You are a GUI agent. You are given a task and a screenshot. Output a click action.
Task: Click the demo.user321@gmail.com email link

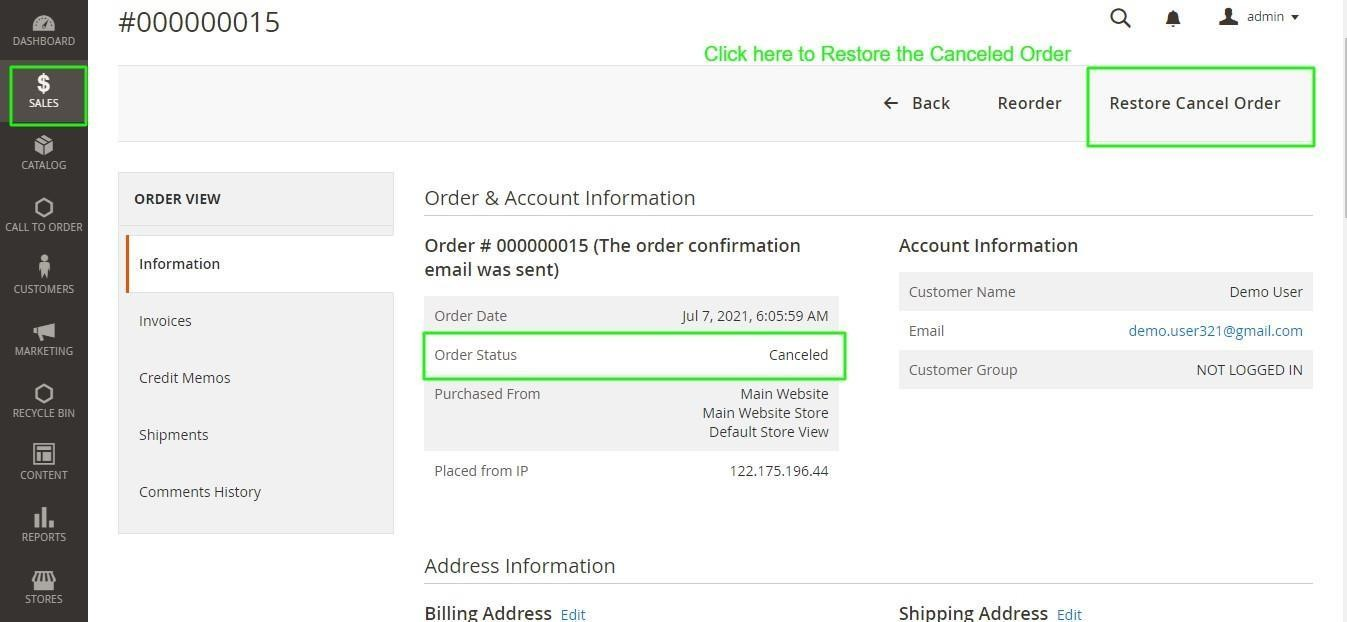coord(1215,331)
